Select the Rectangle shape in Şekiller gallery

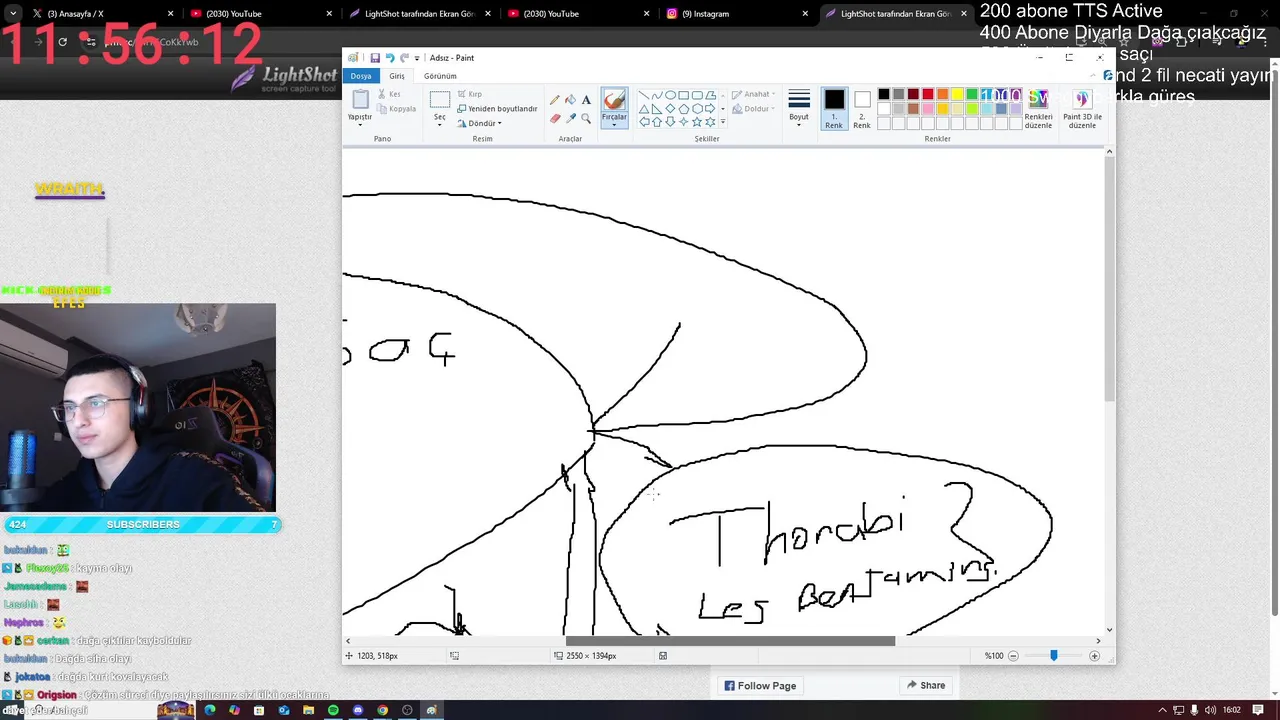click(683, 96)
